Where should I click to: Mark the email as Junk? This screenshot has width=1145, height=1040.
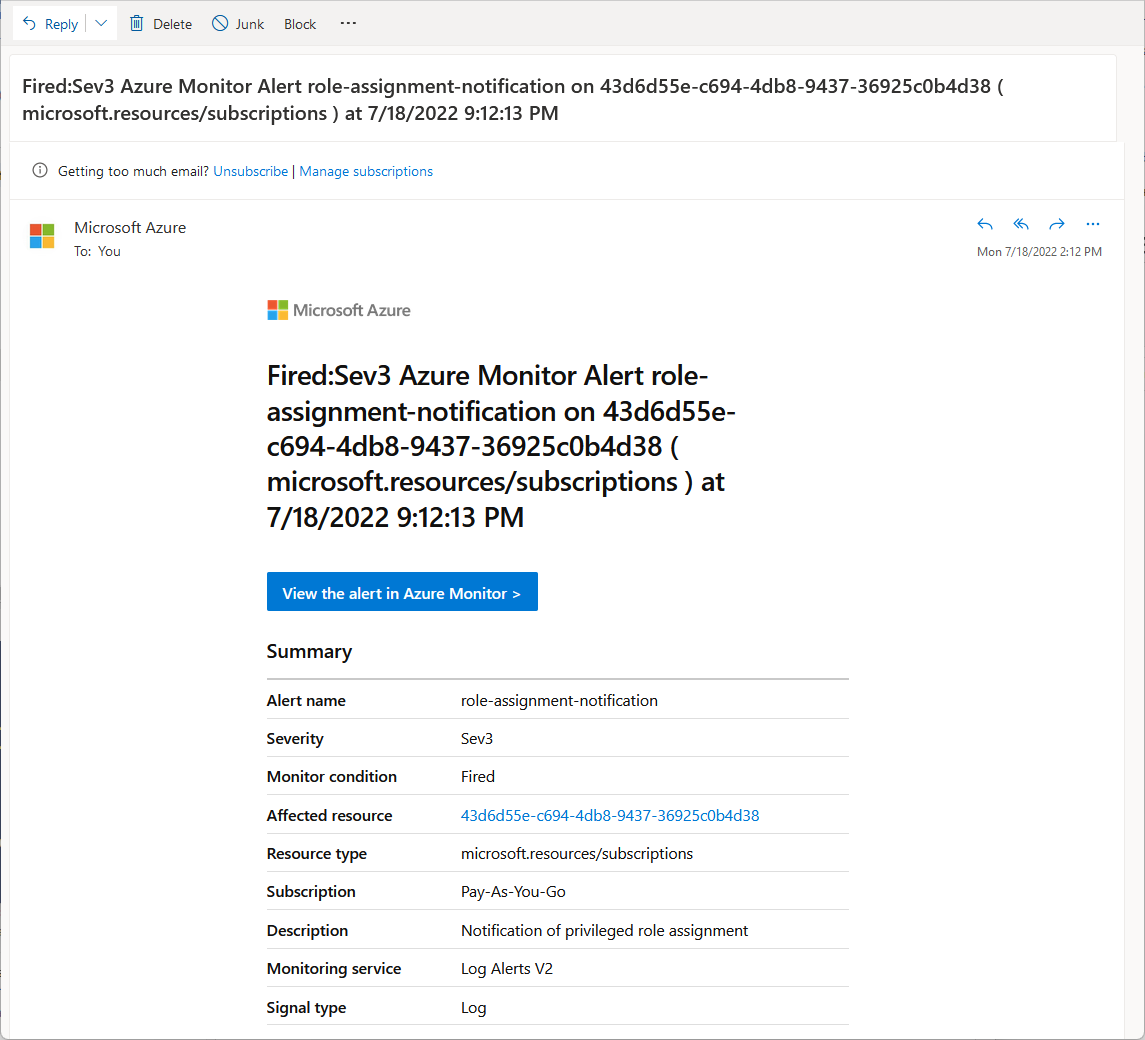click(238, 24)
